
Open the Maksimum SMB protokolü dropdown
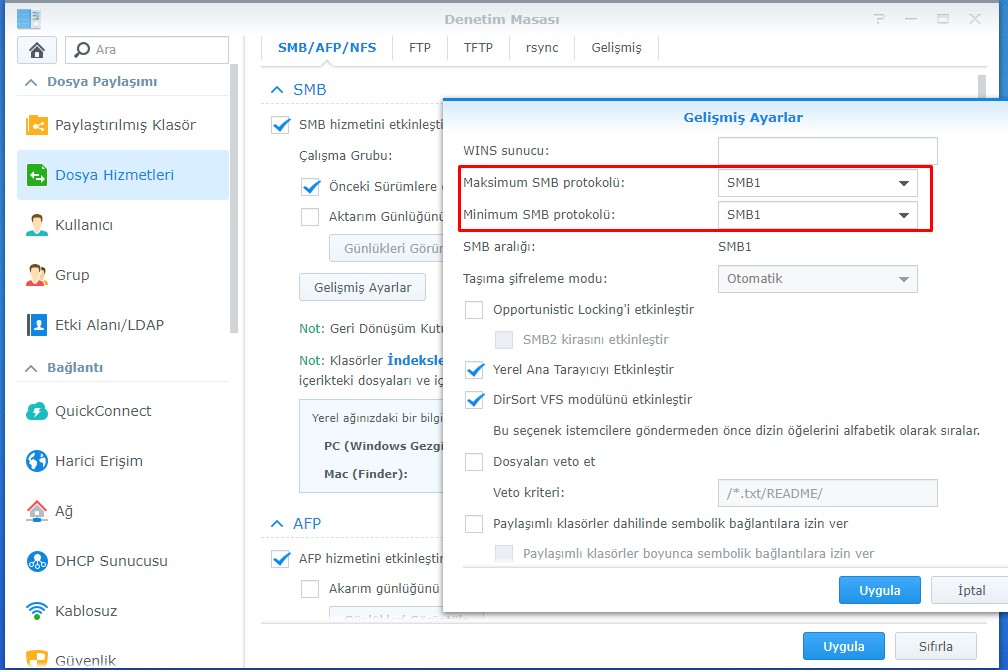click(817, 183)
